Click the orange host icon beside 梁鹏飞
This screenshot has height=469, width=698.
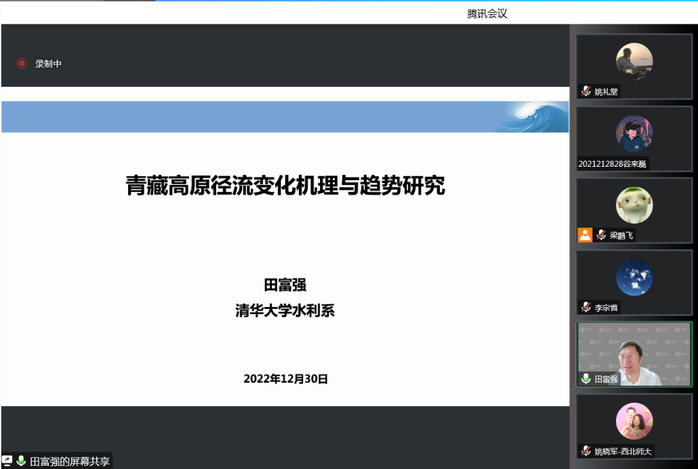pos(585,235)
